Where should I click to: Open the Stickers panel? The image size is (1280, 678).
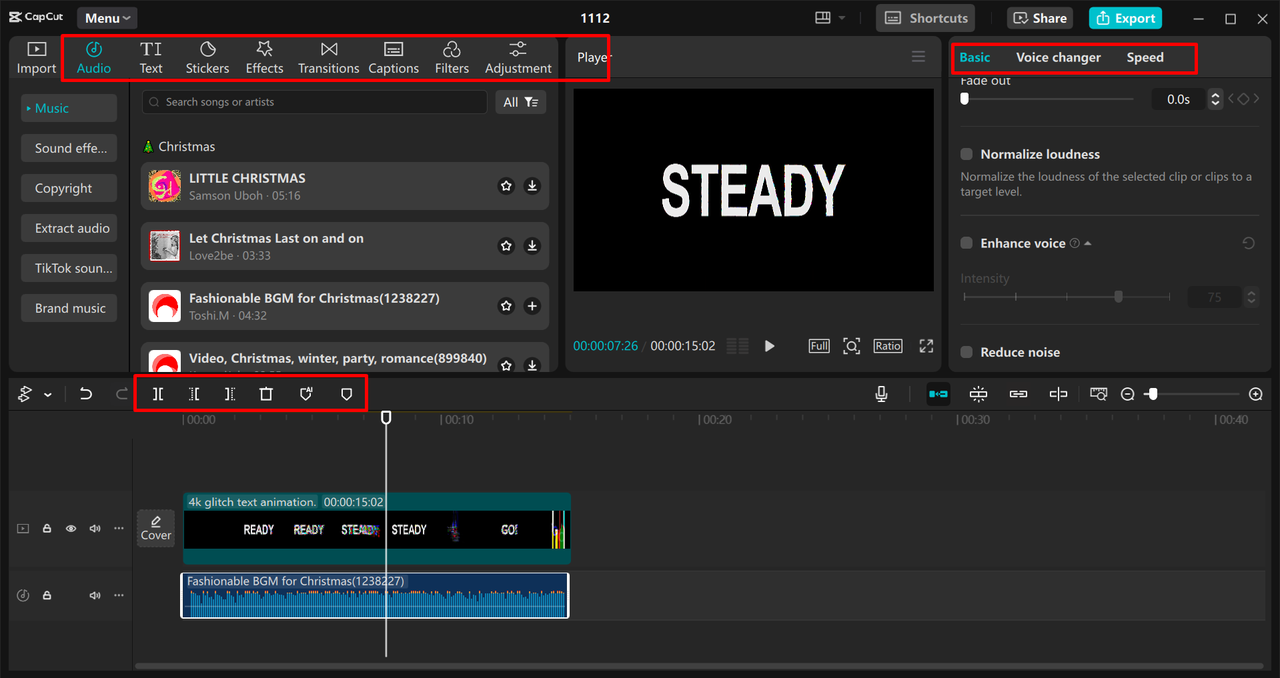207,58
